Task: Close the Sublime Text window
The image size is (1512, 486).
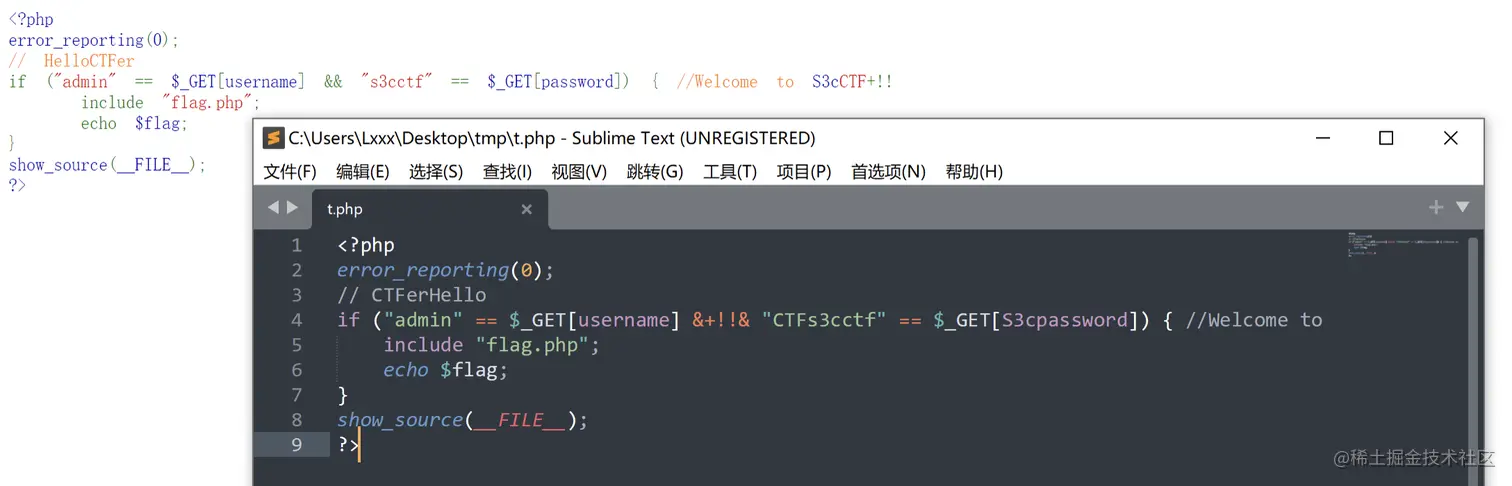Action: (x=1451, y=138)
